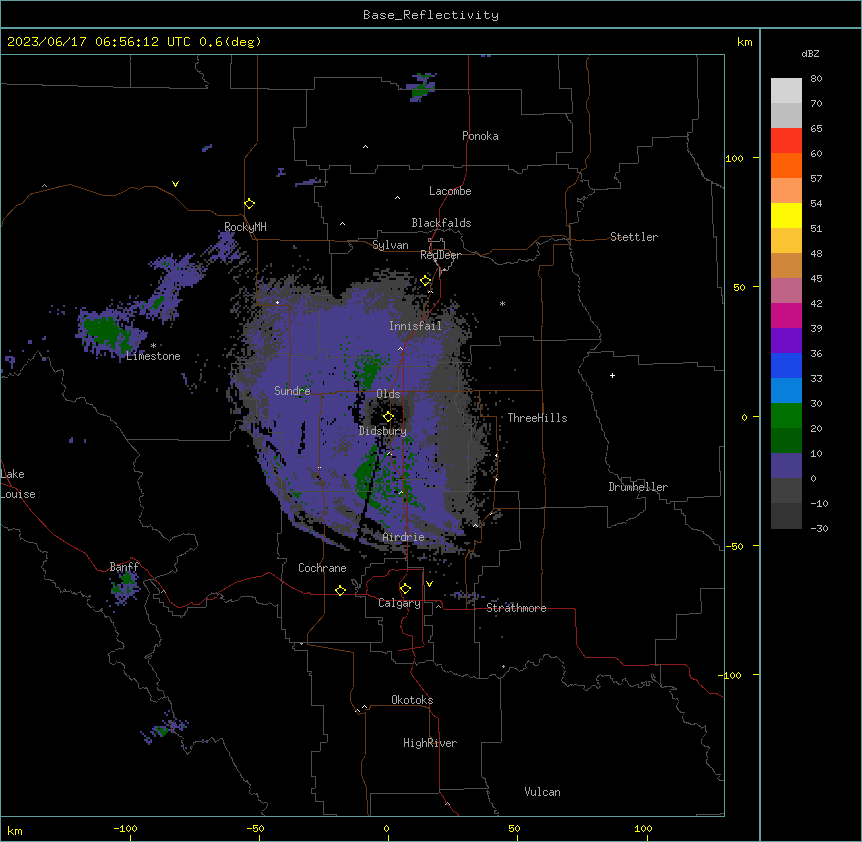Click the 100 km tick on right axis

click(734, 158)
